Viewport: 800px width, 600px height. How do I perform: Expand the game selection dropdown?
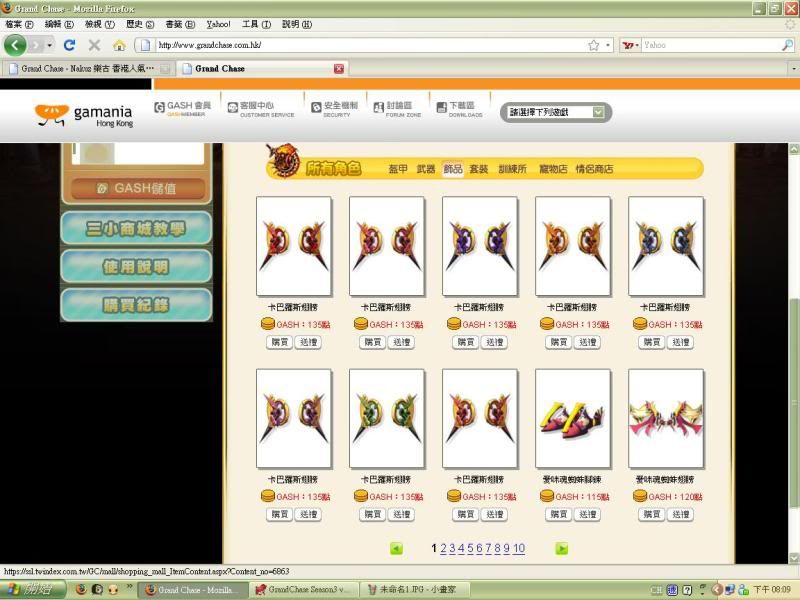click(598, 112)
